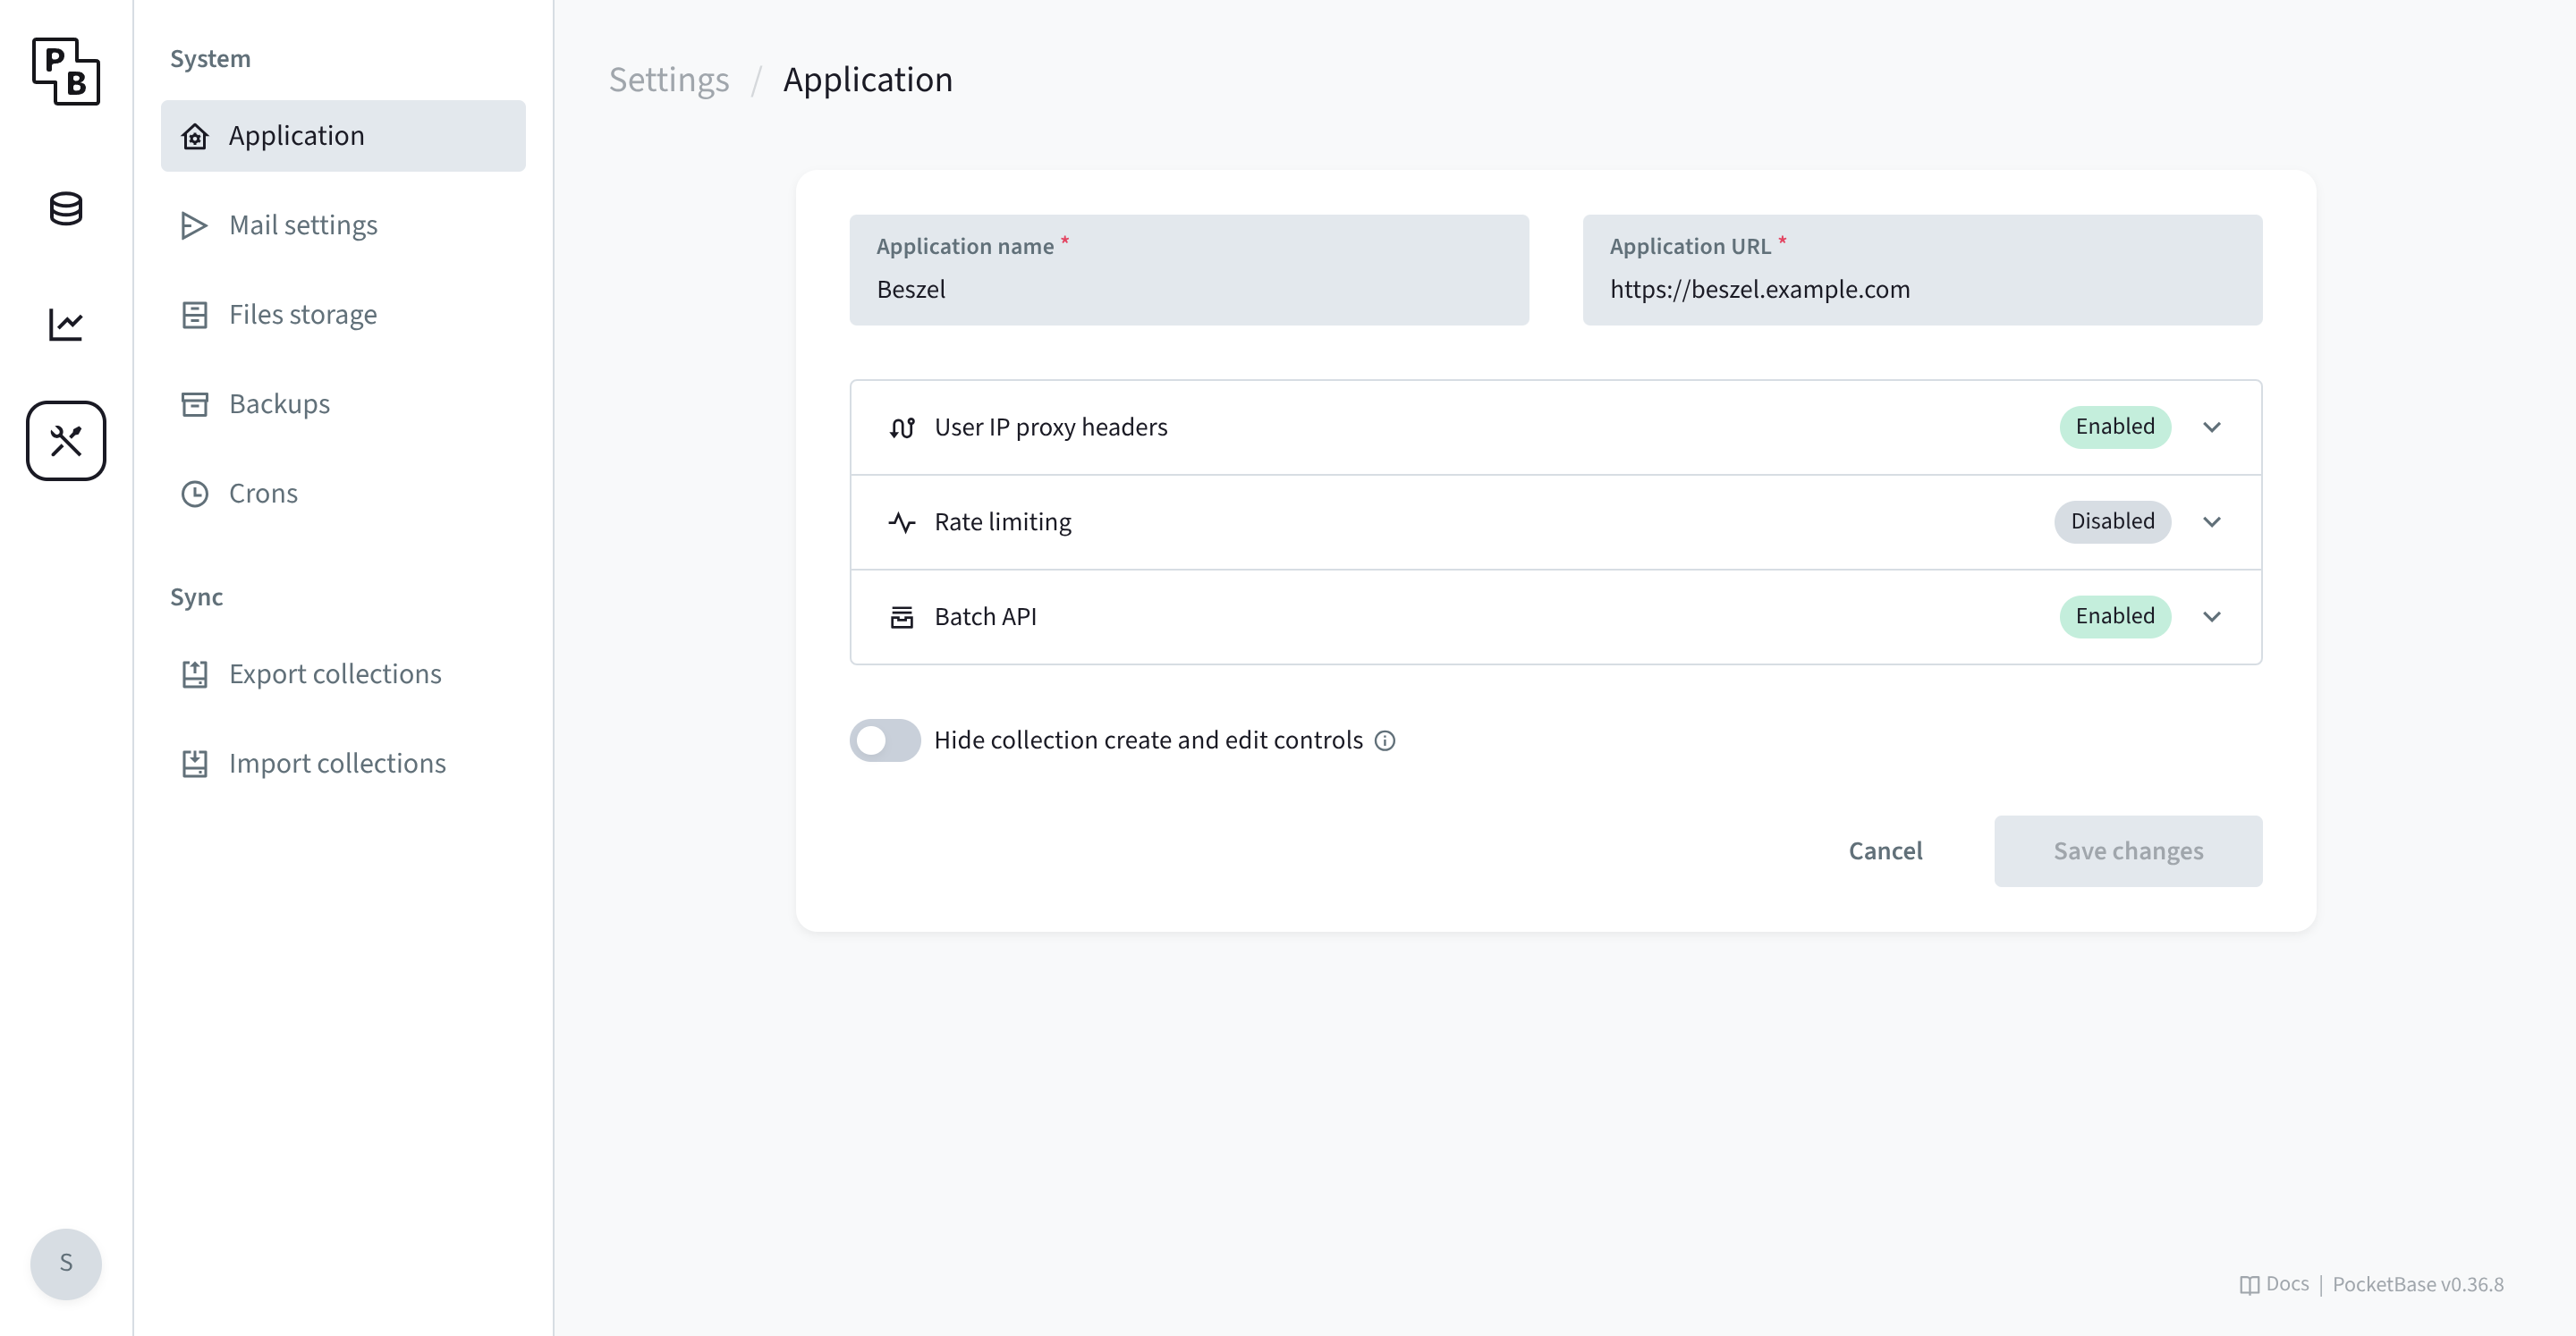The image size is (2576, 1336).
Task: Click the Disabled badge on Rate limiting
Action: (2112, 522)
